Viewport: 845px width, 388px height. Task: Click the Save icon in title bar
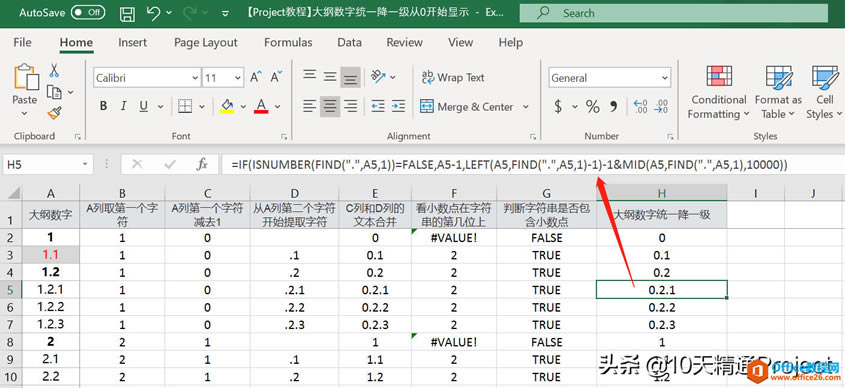(127, 13)
